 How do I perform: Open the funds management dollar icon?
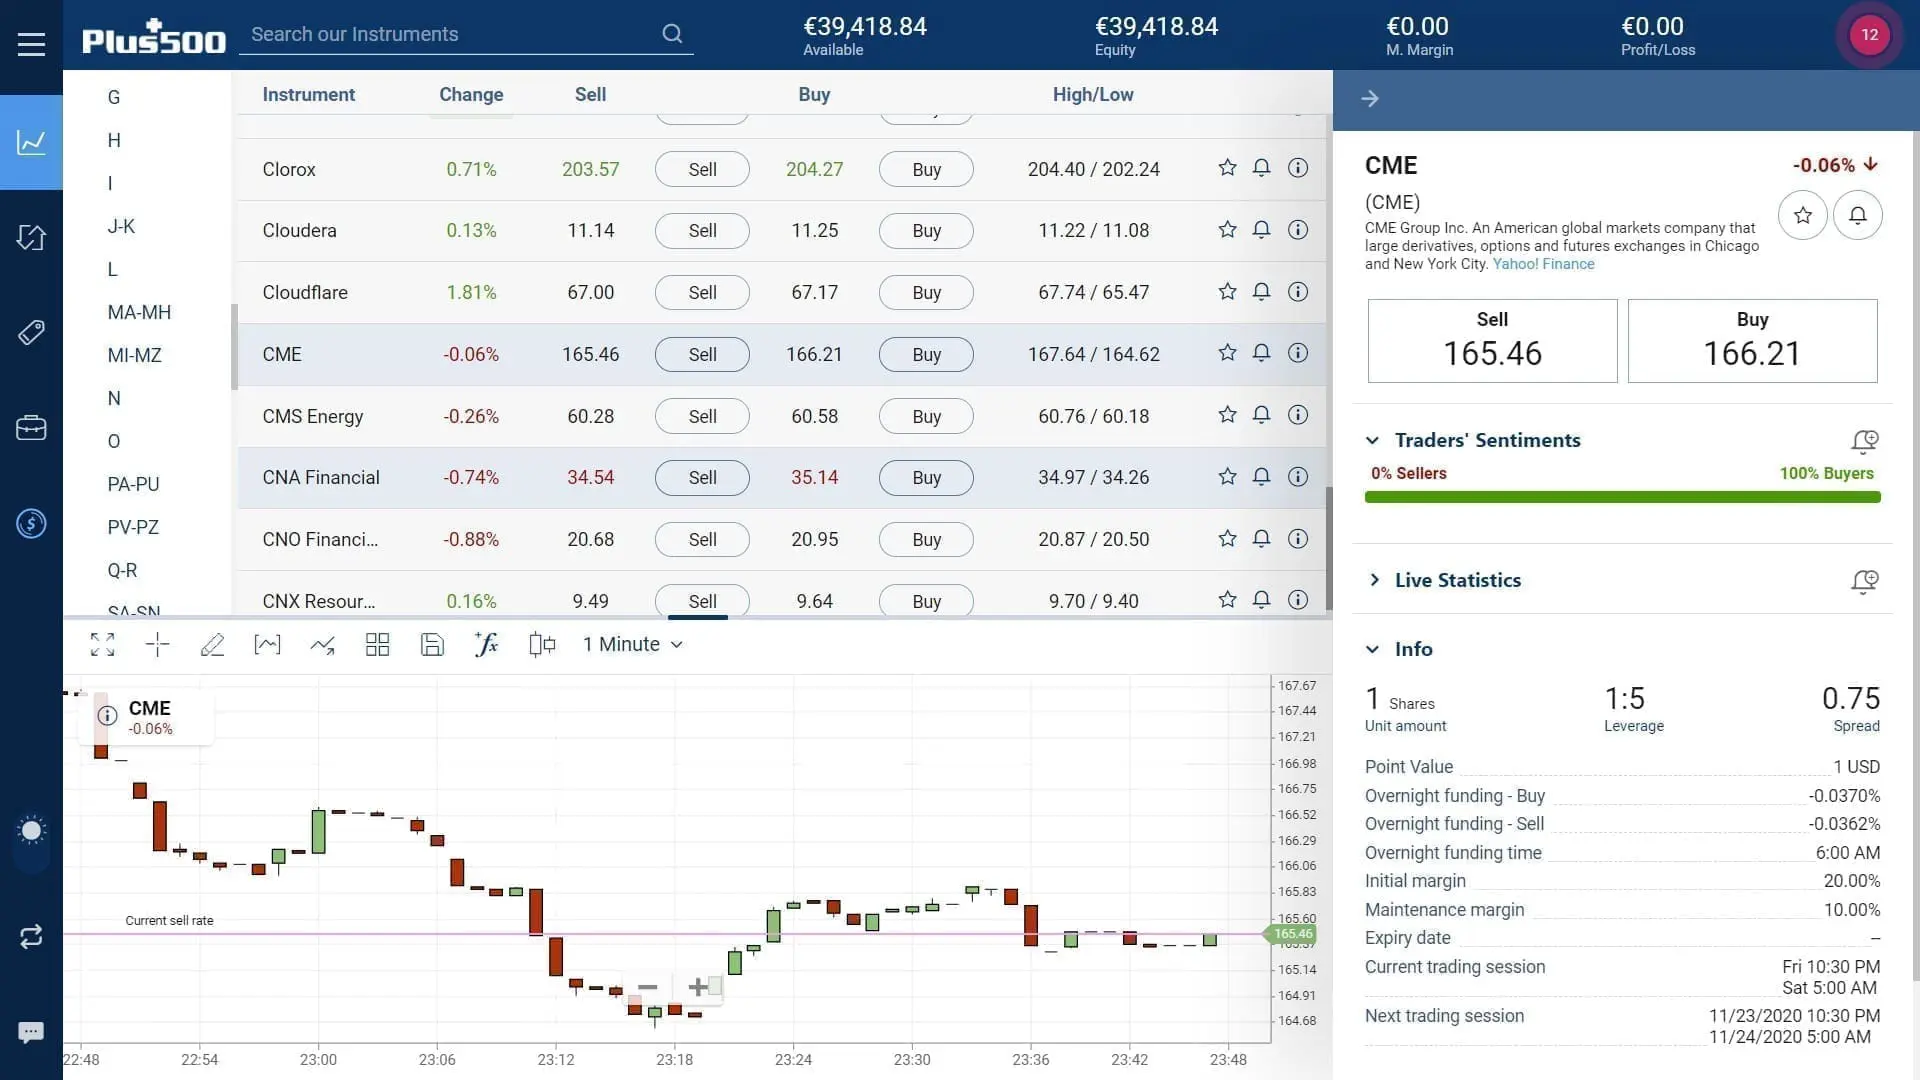pyautogui.click(x=31, y=523)
